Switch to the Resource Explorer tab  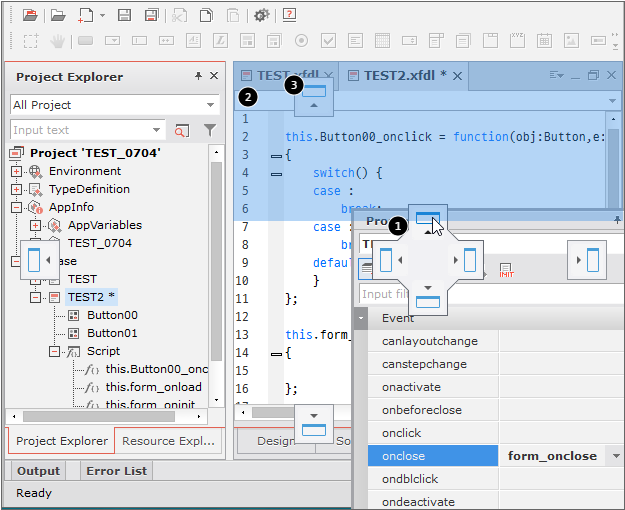[x=167, y=441]
